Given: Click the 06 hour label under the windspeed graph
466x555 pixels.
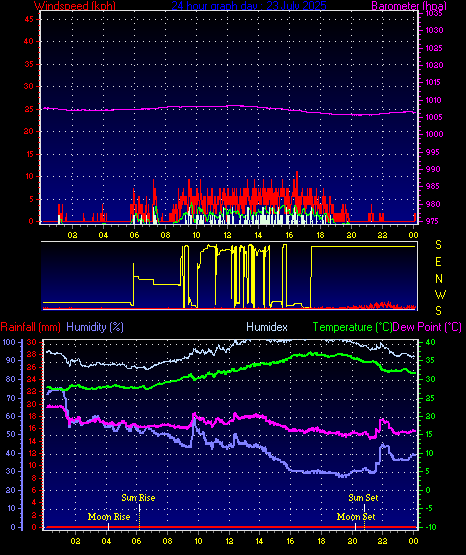Looking at the screenshot, I should point(134,235).
